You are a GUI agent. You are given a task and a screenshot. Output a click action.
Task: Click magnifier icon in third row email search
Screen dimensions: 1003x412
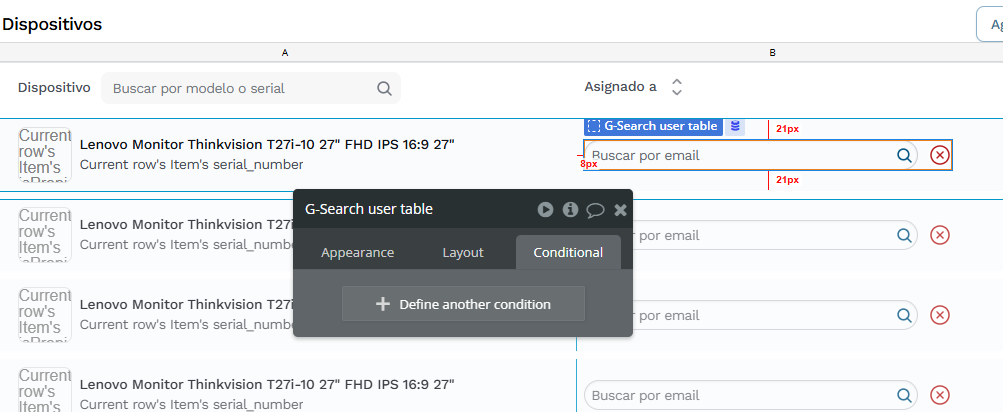click(x=904, y=315)
